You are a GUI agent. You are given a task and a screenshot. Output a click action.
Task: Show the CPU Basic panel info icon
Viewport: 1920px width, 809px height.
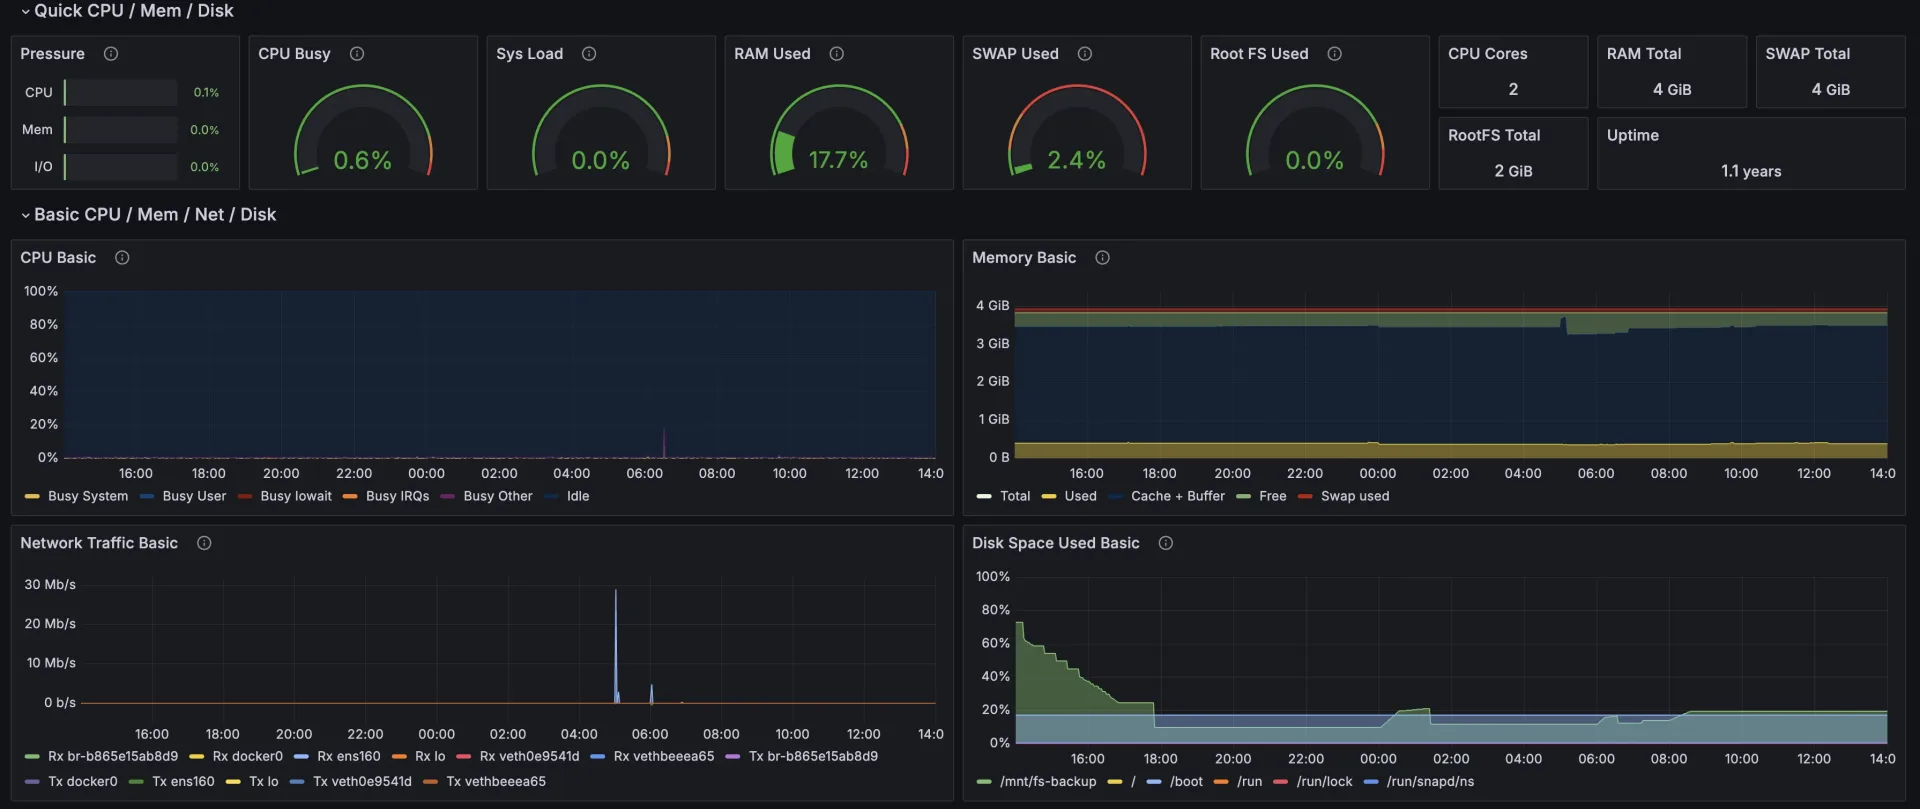[x=122, y=258]
